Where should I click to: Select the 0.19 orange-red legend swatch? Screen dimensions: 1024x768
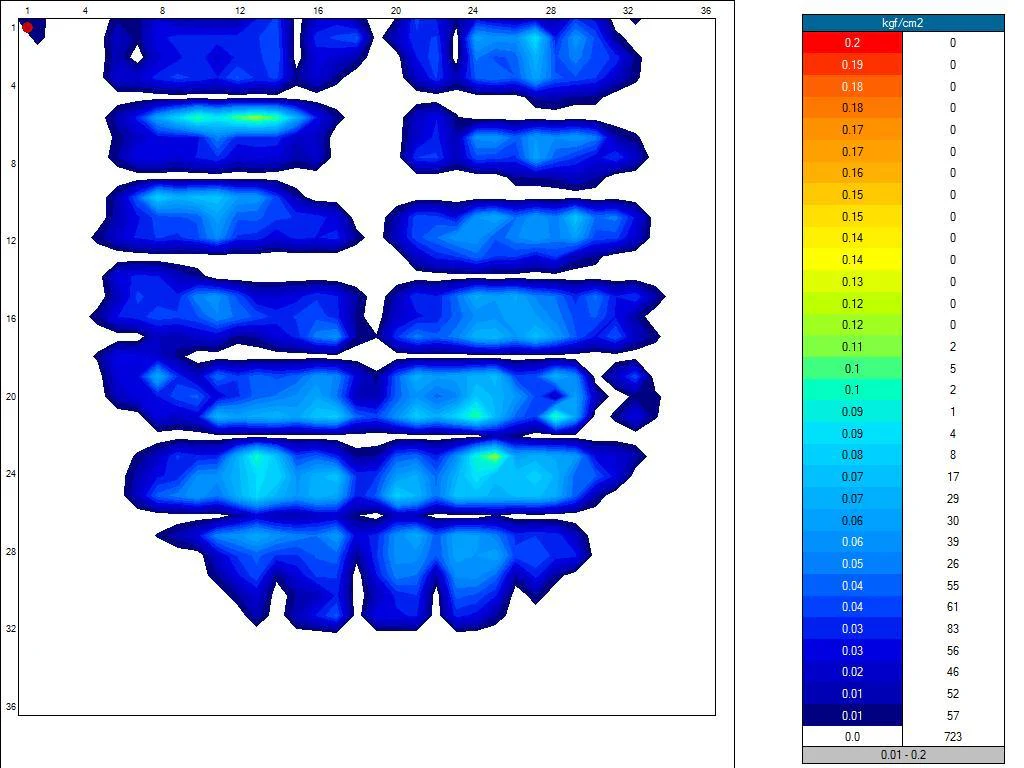click(852, 65)
